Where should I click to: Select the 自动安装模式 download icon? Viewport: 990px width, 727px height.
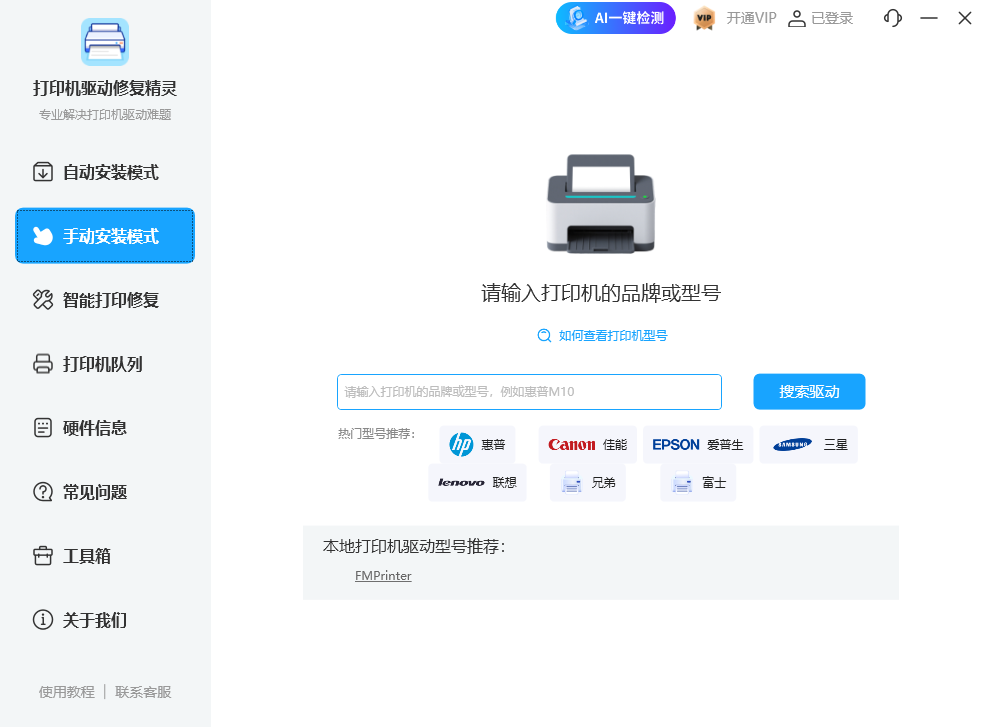(x=41, y=172)
